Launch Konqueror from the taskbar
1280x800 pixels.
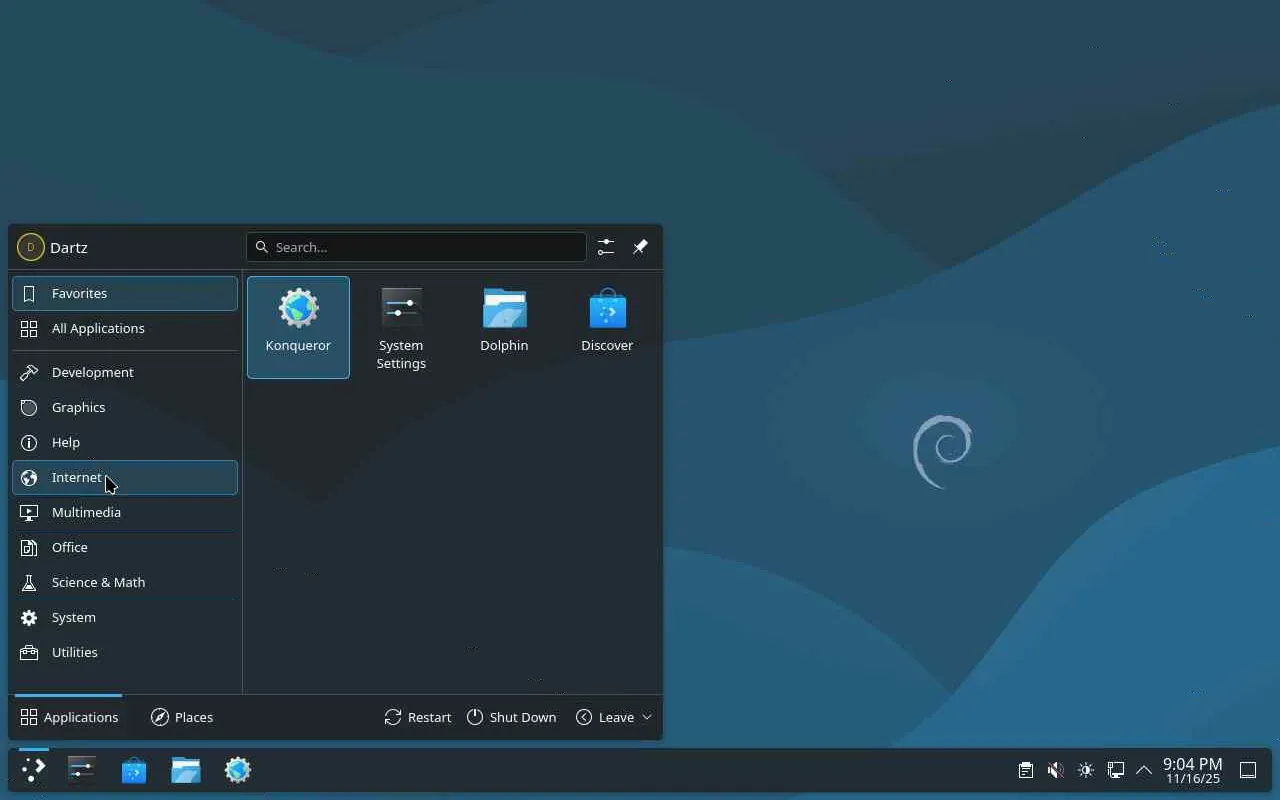[238, 769]
